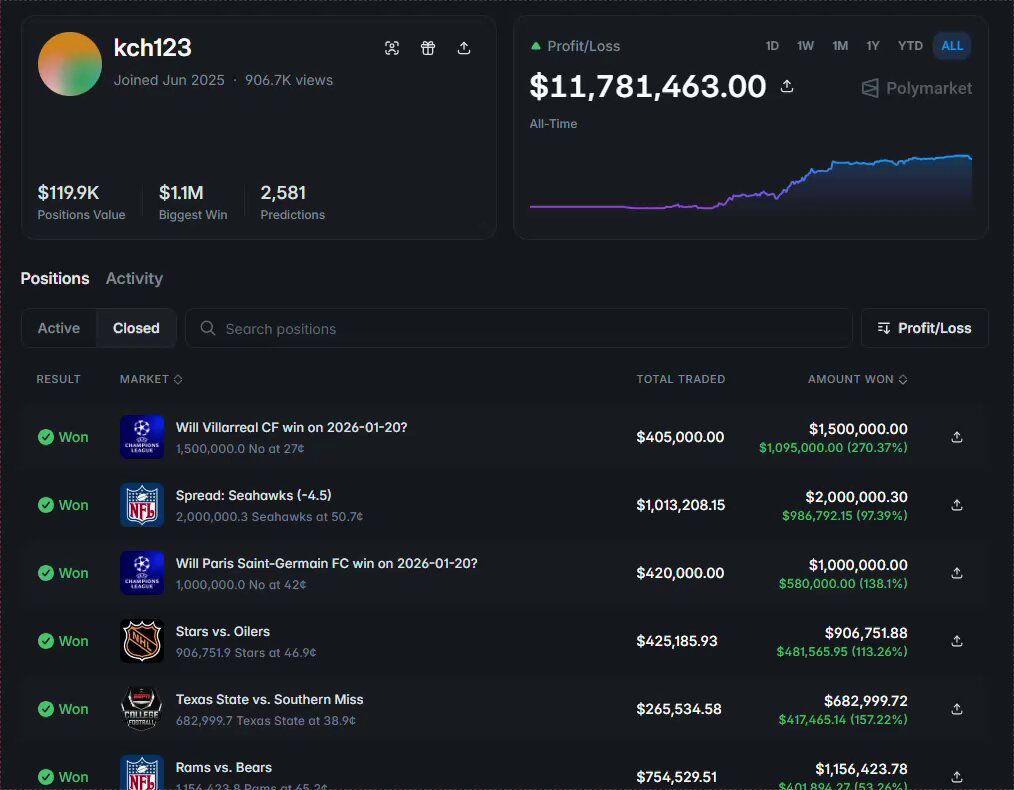
Task: Click the $906,751.88 amount won
Action: 866,633
